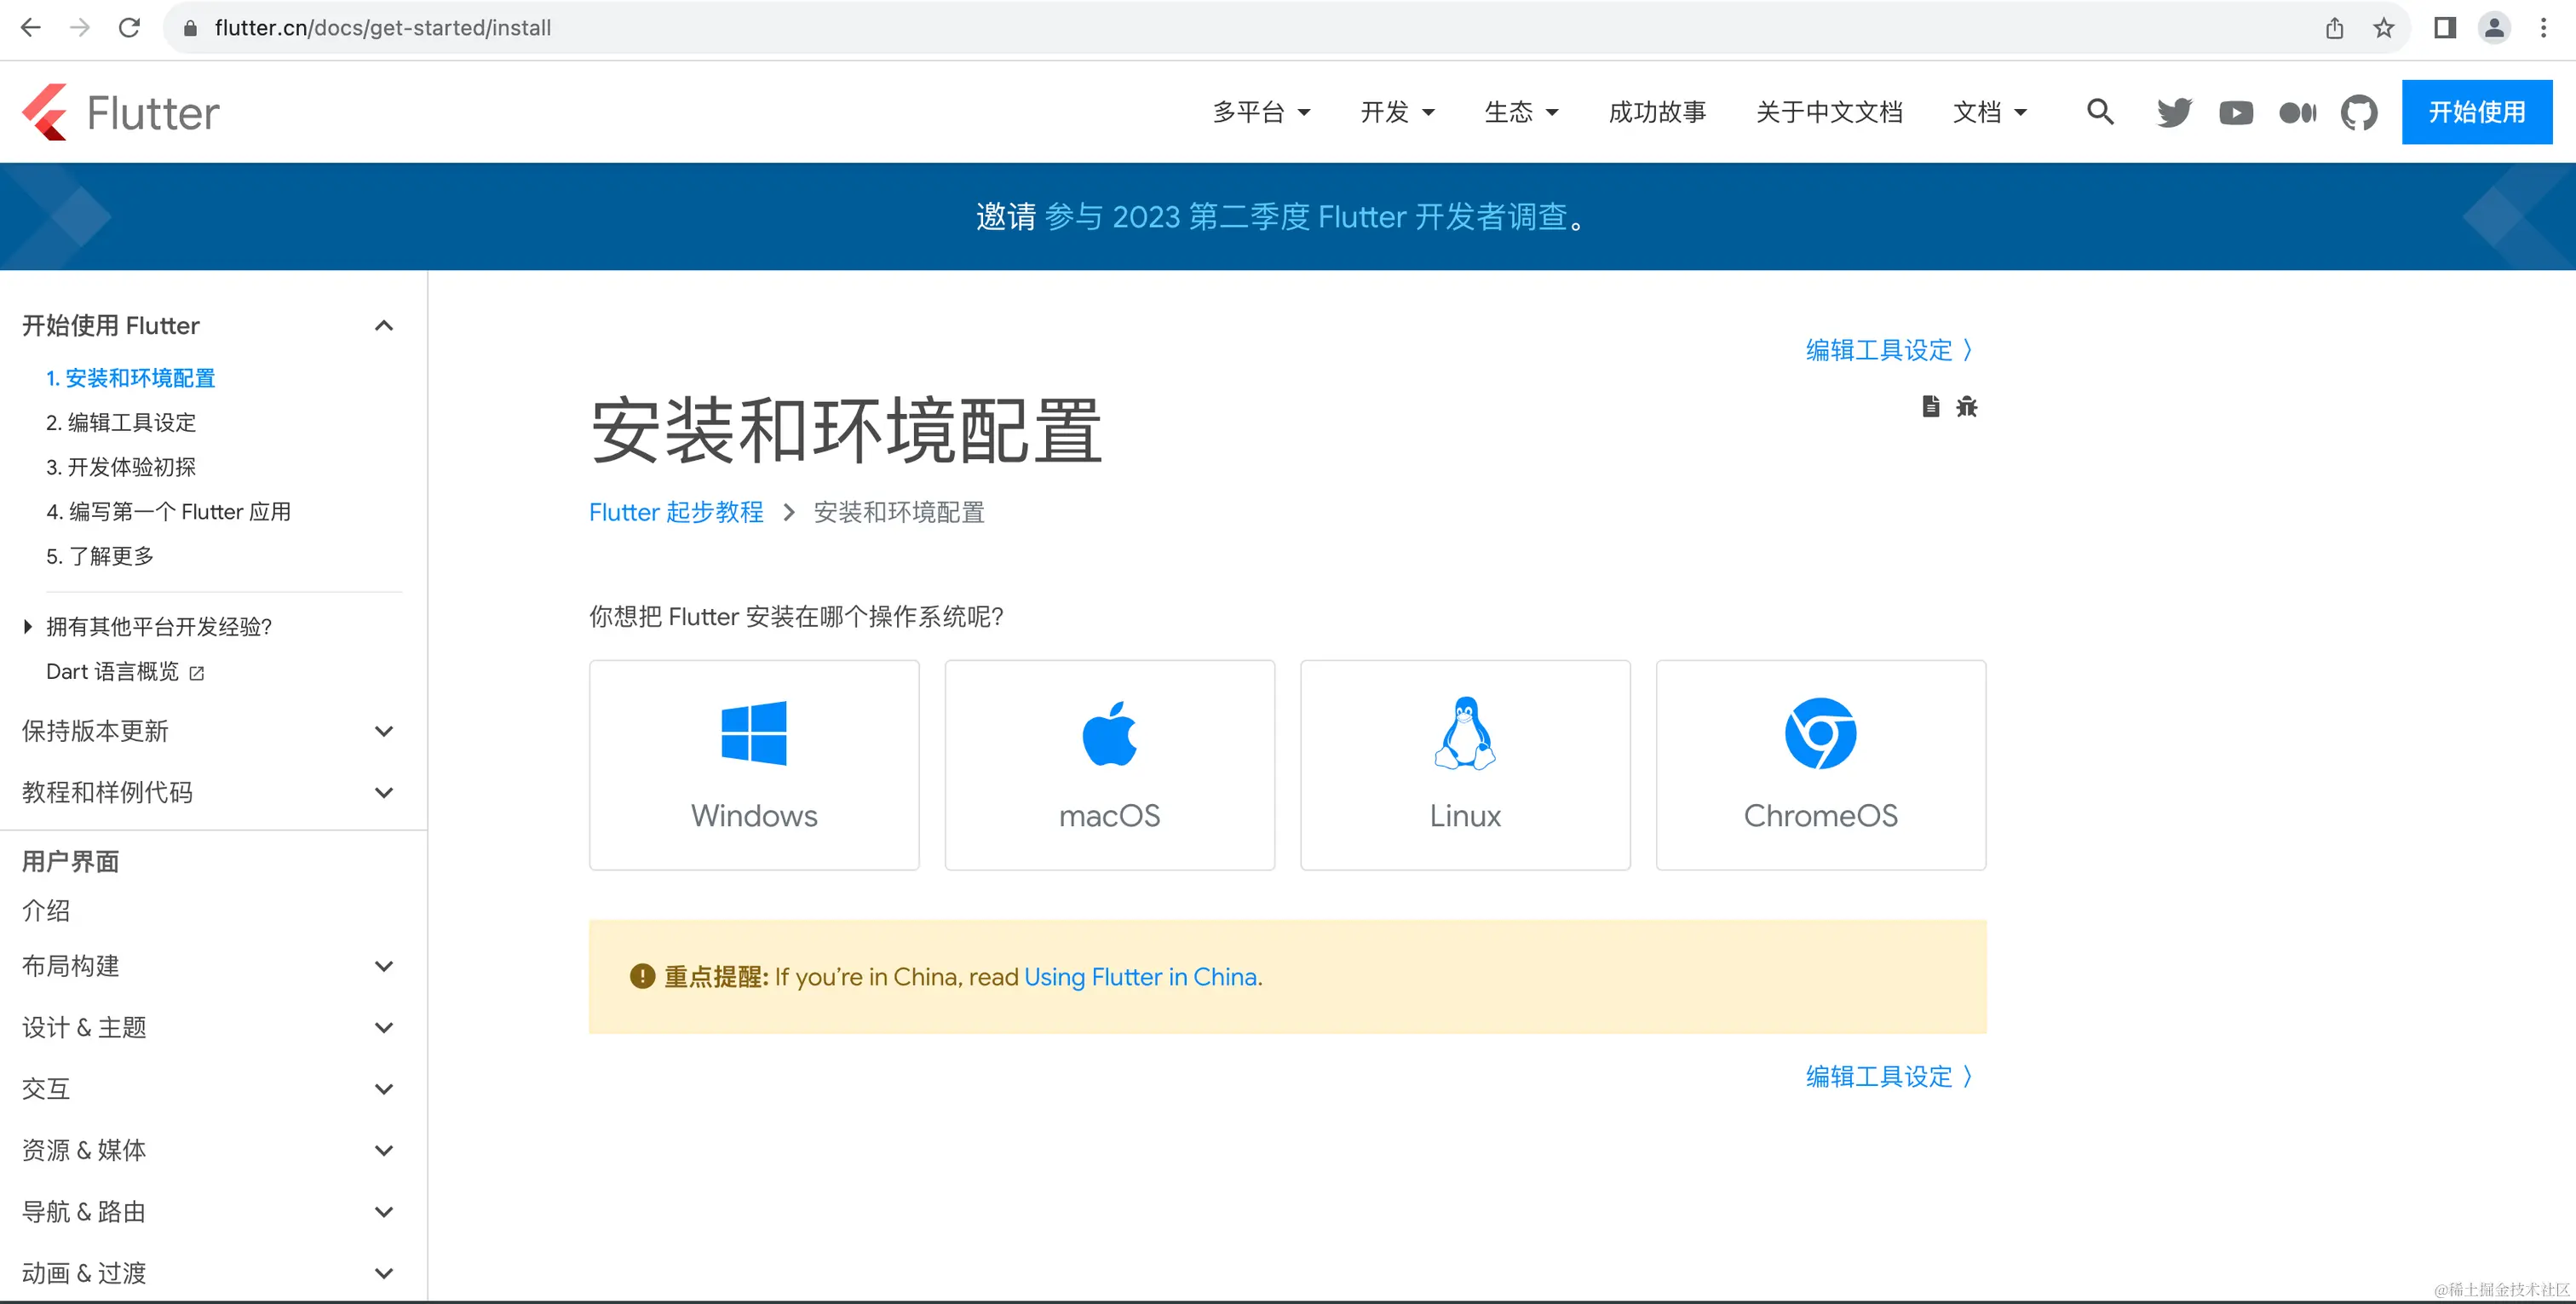Expand the 设计 & 主题 sidebar section

pos(384,1028)
